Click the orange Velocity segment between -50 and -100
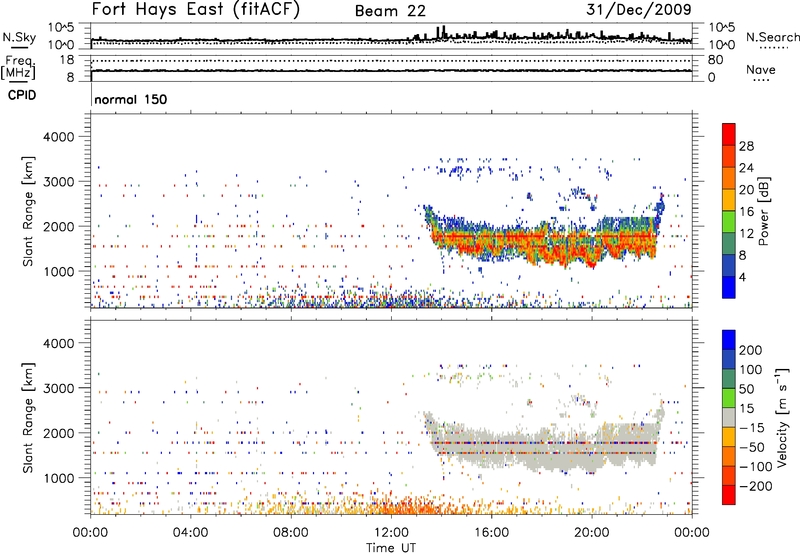 [x=729, y=457]
